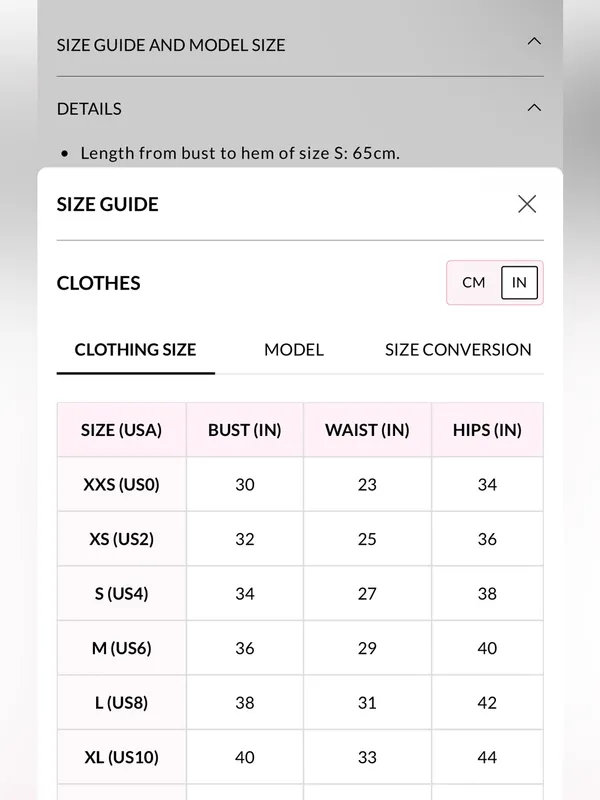Open the Model tab
The image size is (600, 800).
pyautogui.click(x=294, y=350)
